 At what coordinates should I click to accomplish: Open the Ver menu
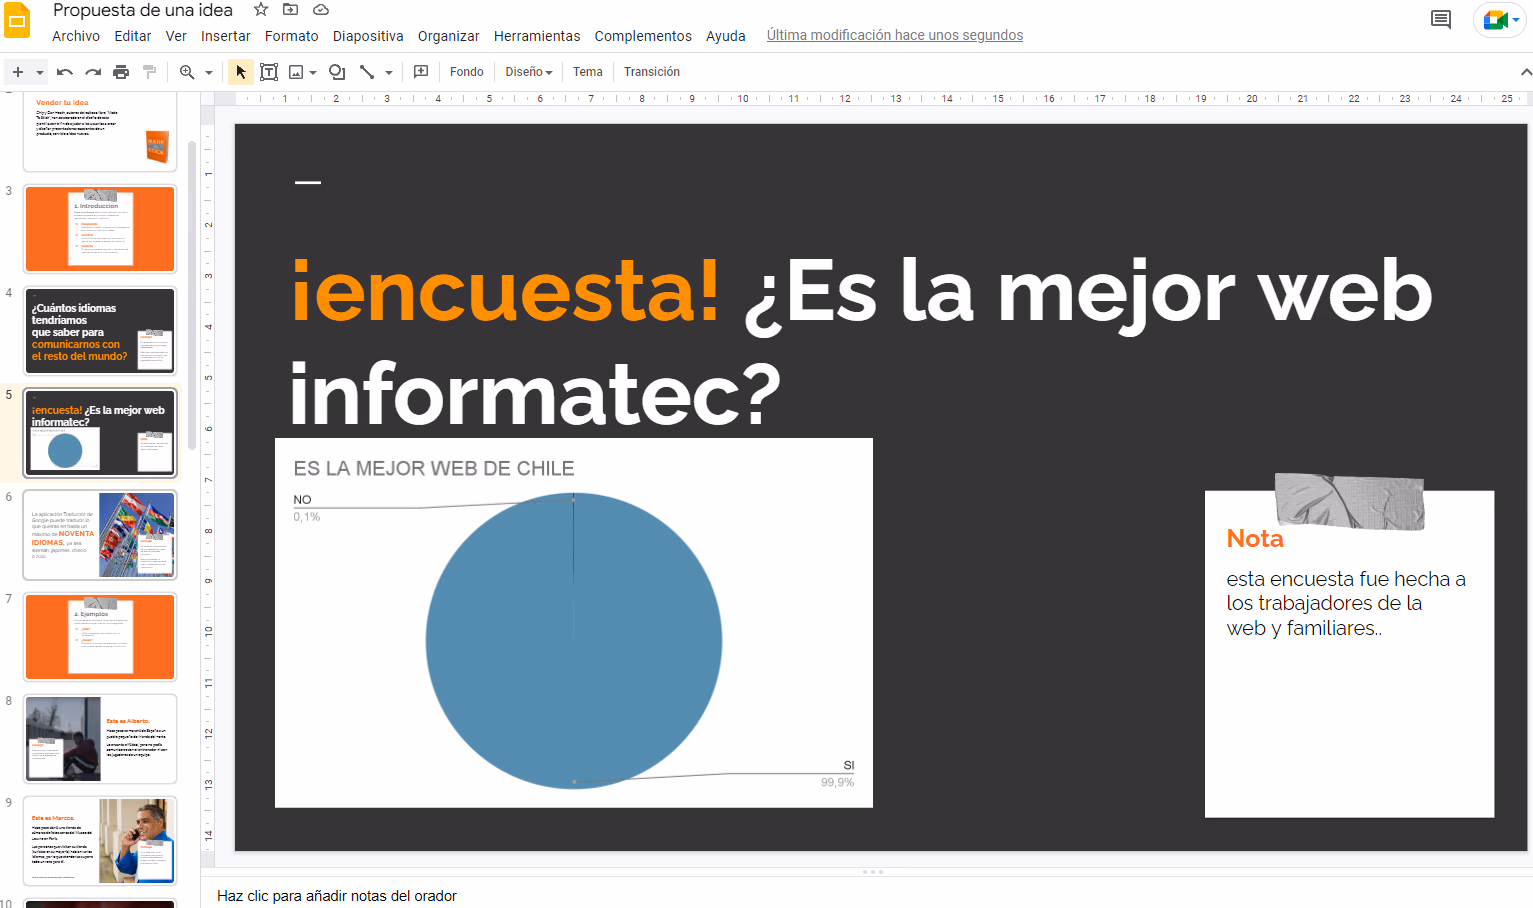coord(176,36)
